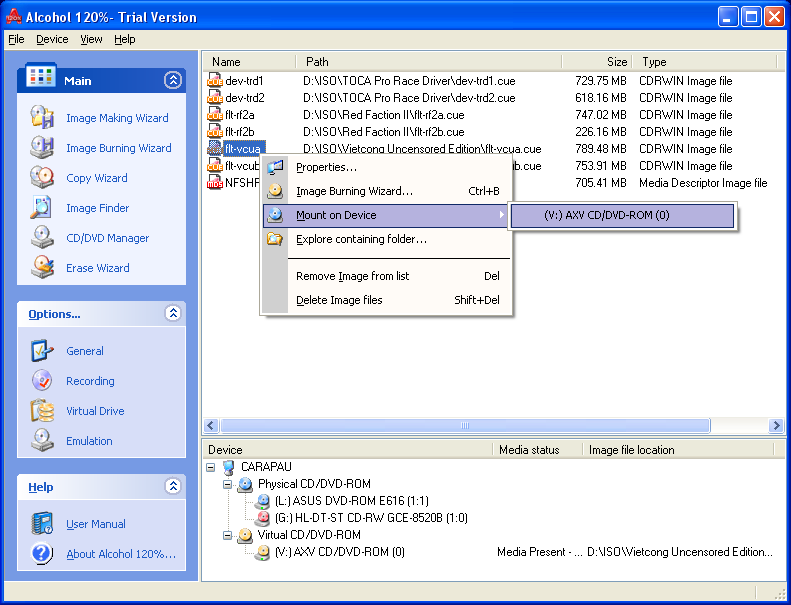
Task: Click Image Making Wizard link
Action: coord(118,118)
